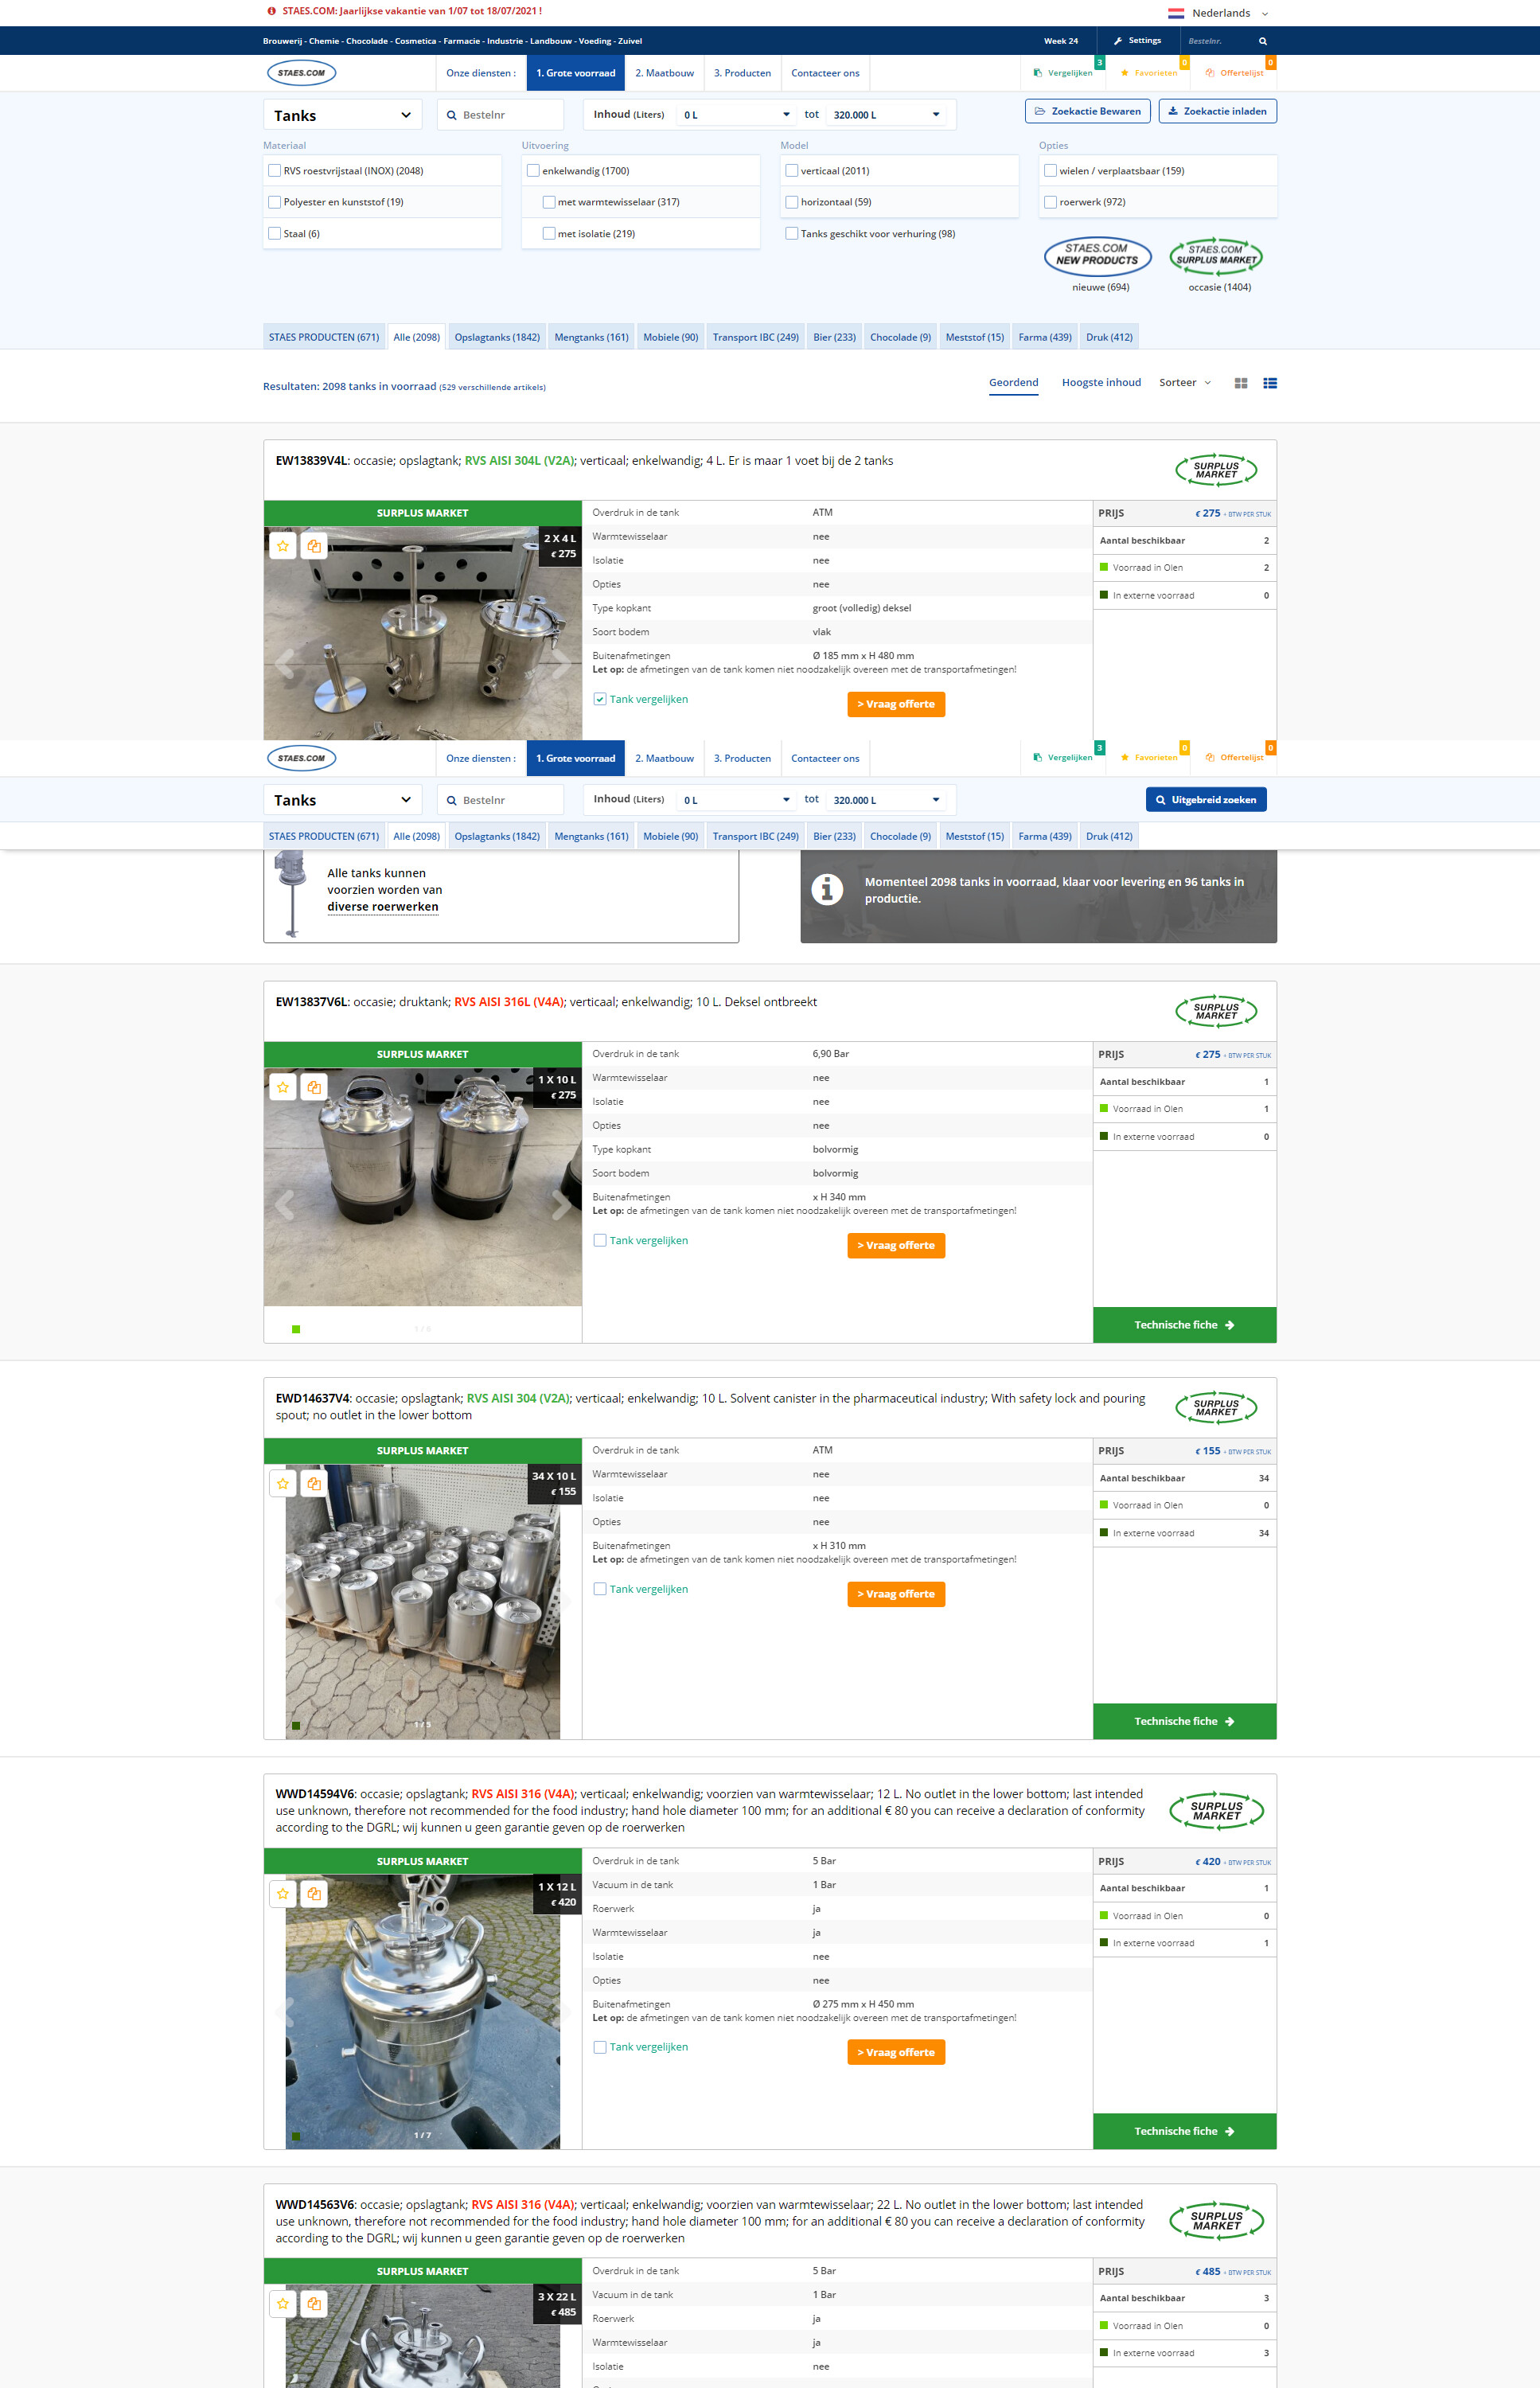The height and width of the screenshot is (2388, 1540).
Task: Open the Tanks category dropdown
Action: click(x=341, y=114)
